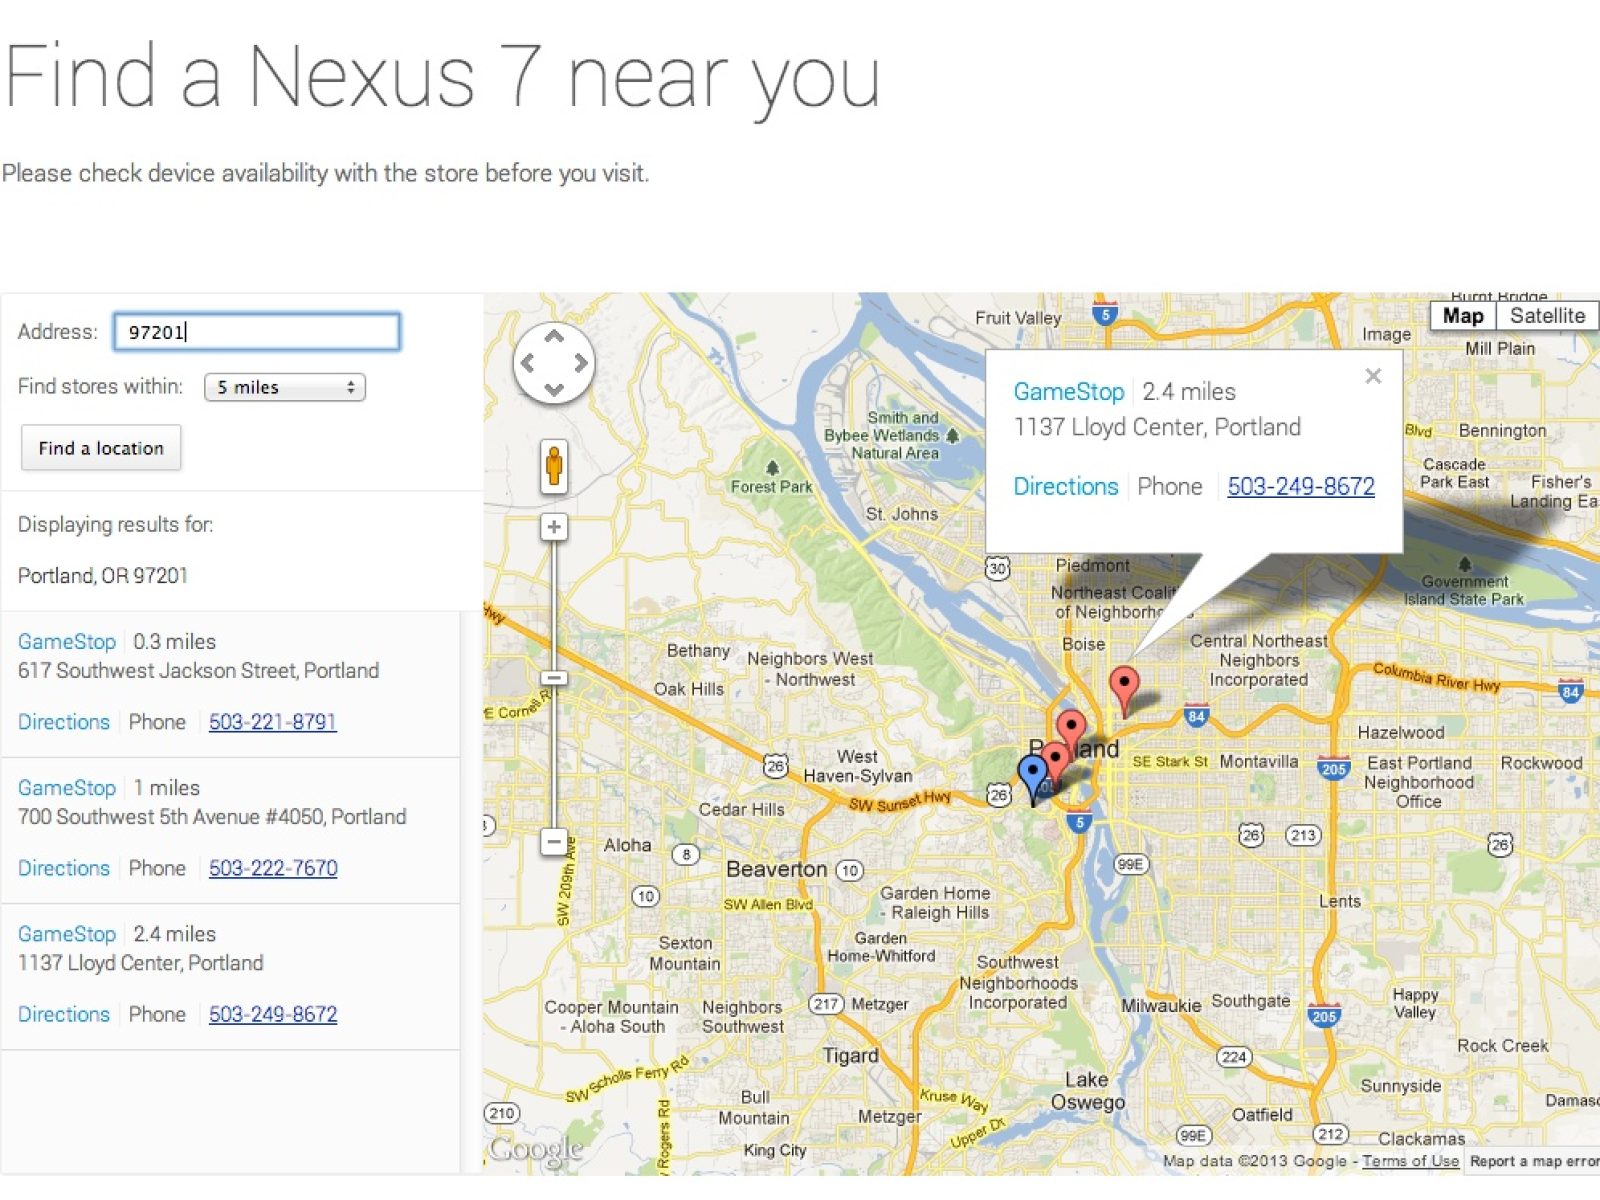Click the Fruit Valley label on the map
Viewport: 1600px width, 1200px height.
1018,318
